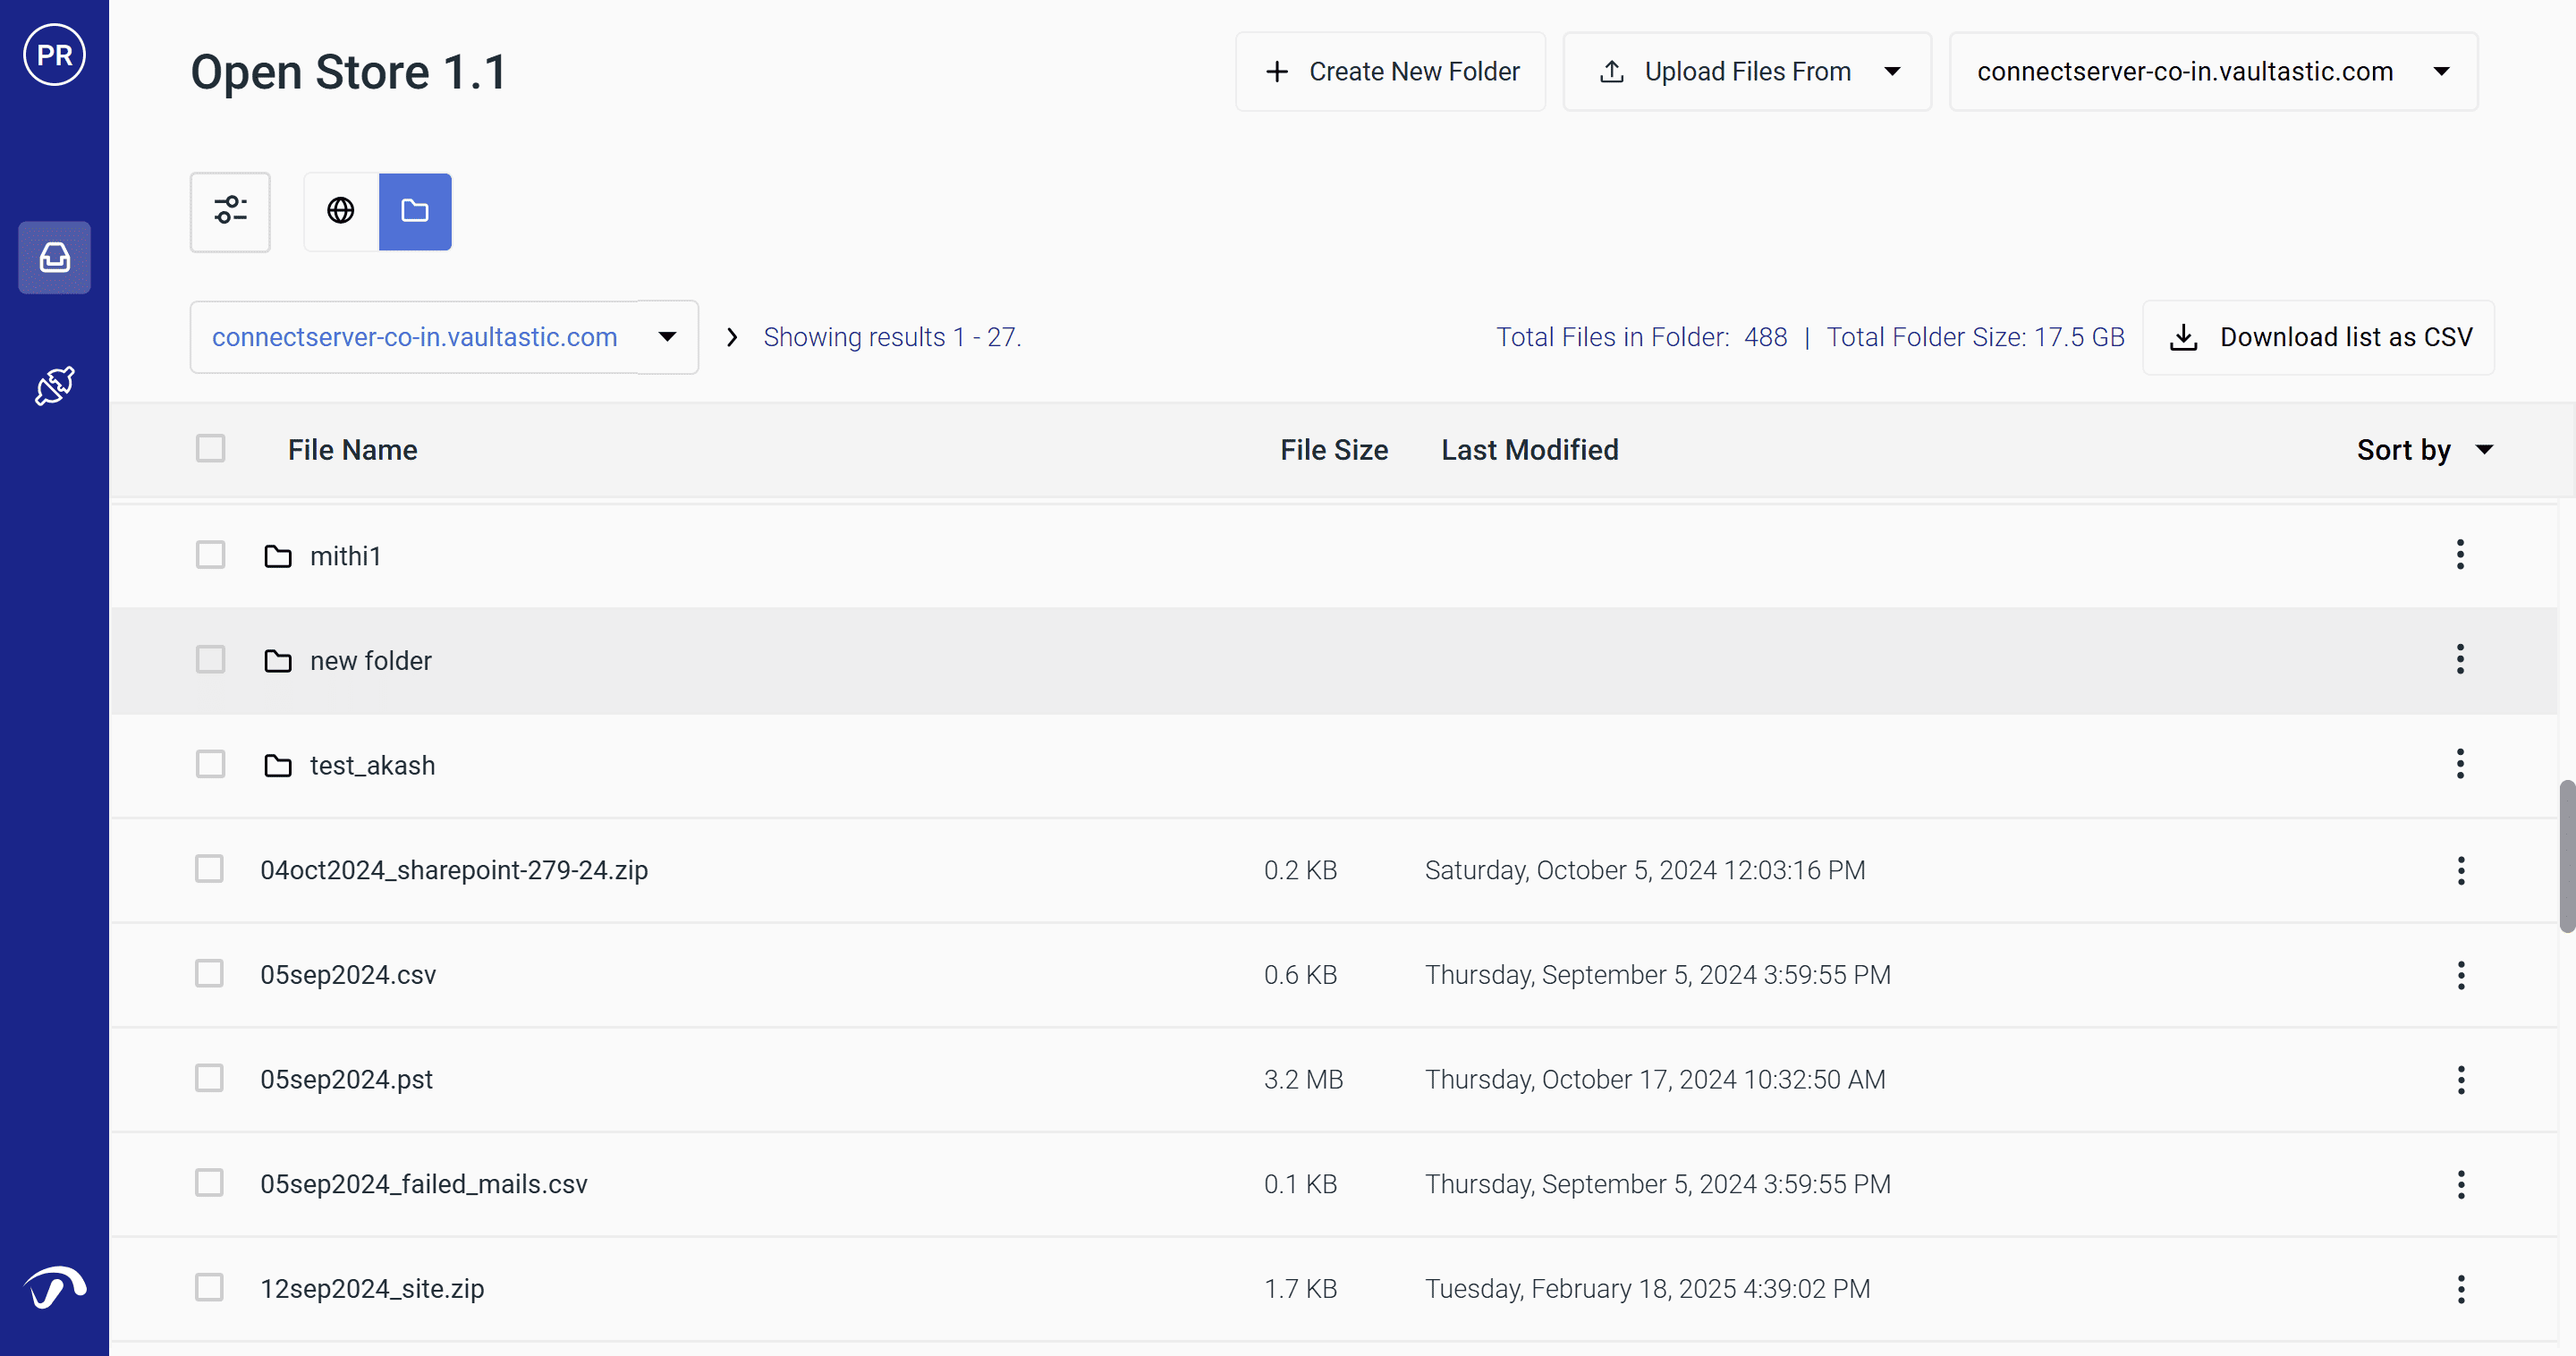Open the plug connector sidebar icon
The width and height of the screenshot is (2576, 1356).
pos(54,386)
